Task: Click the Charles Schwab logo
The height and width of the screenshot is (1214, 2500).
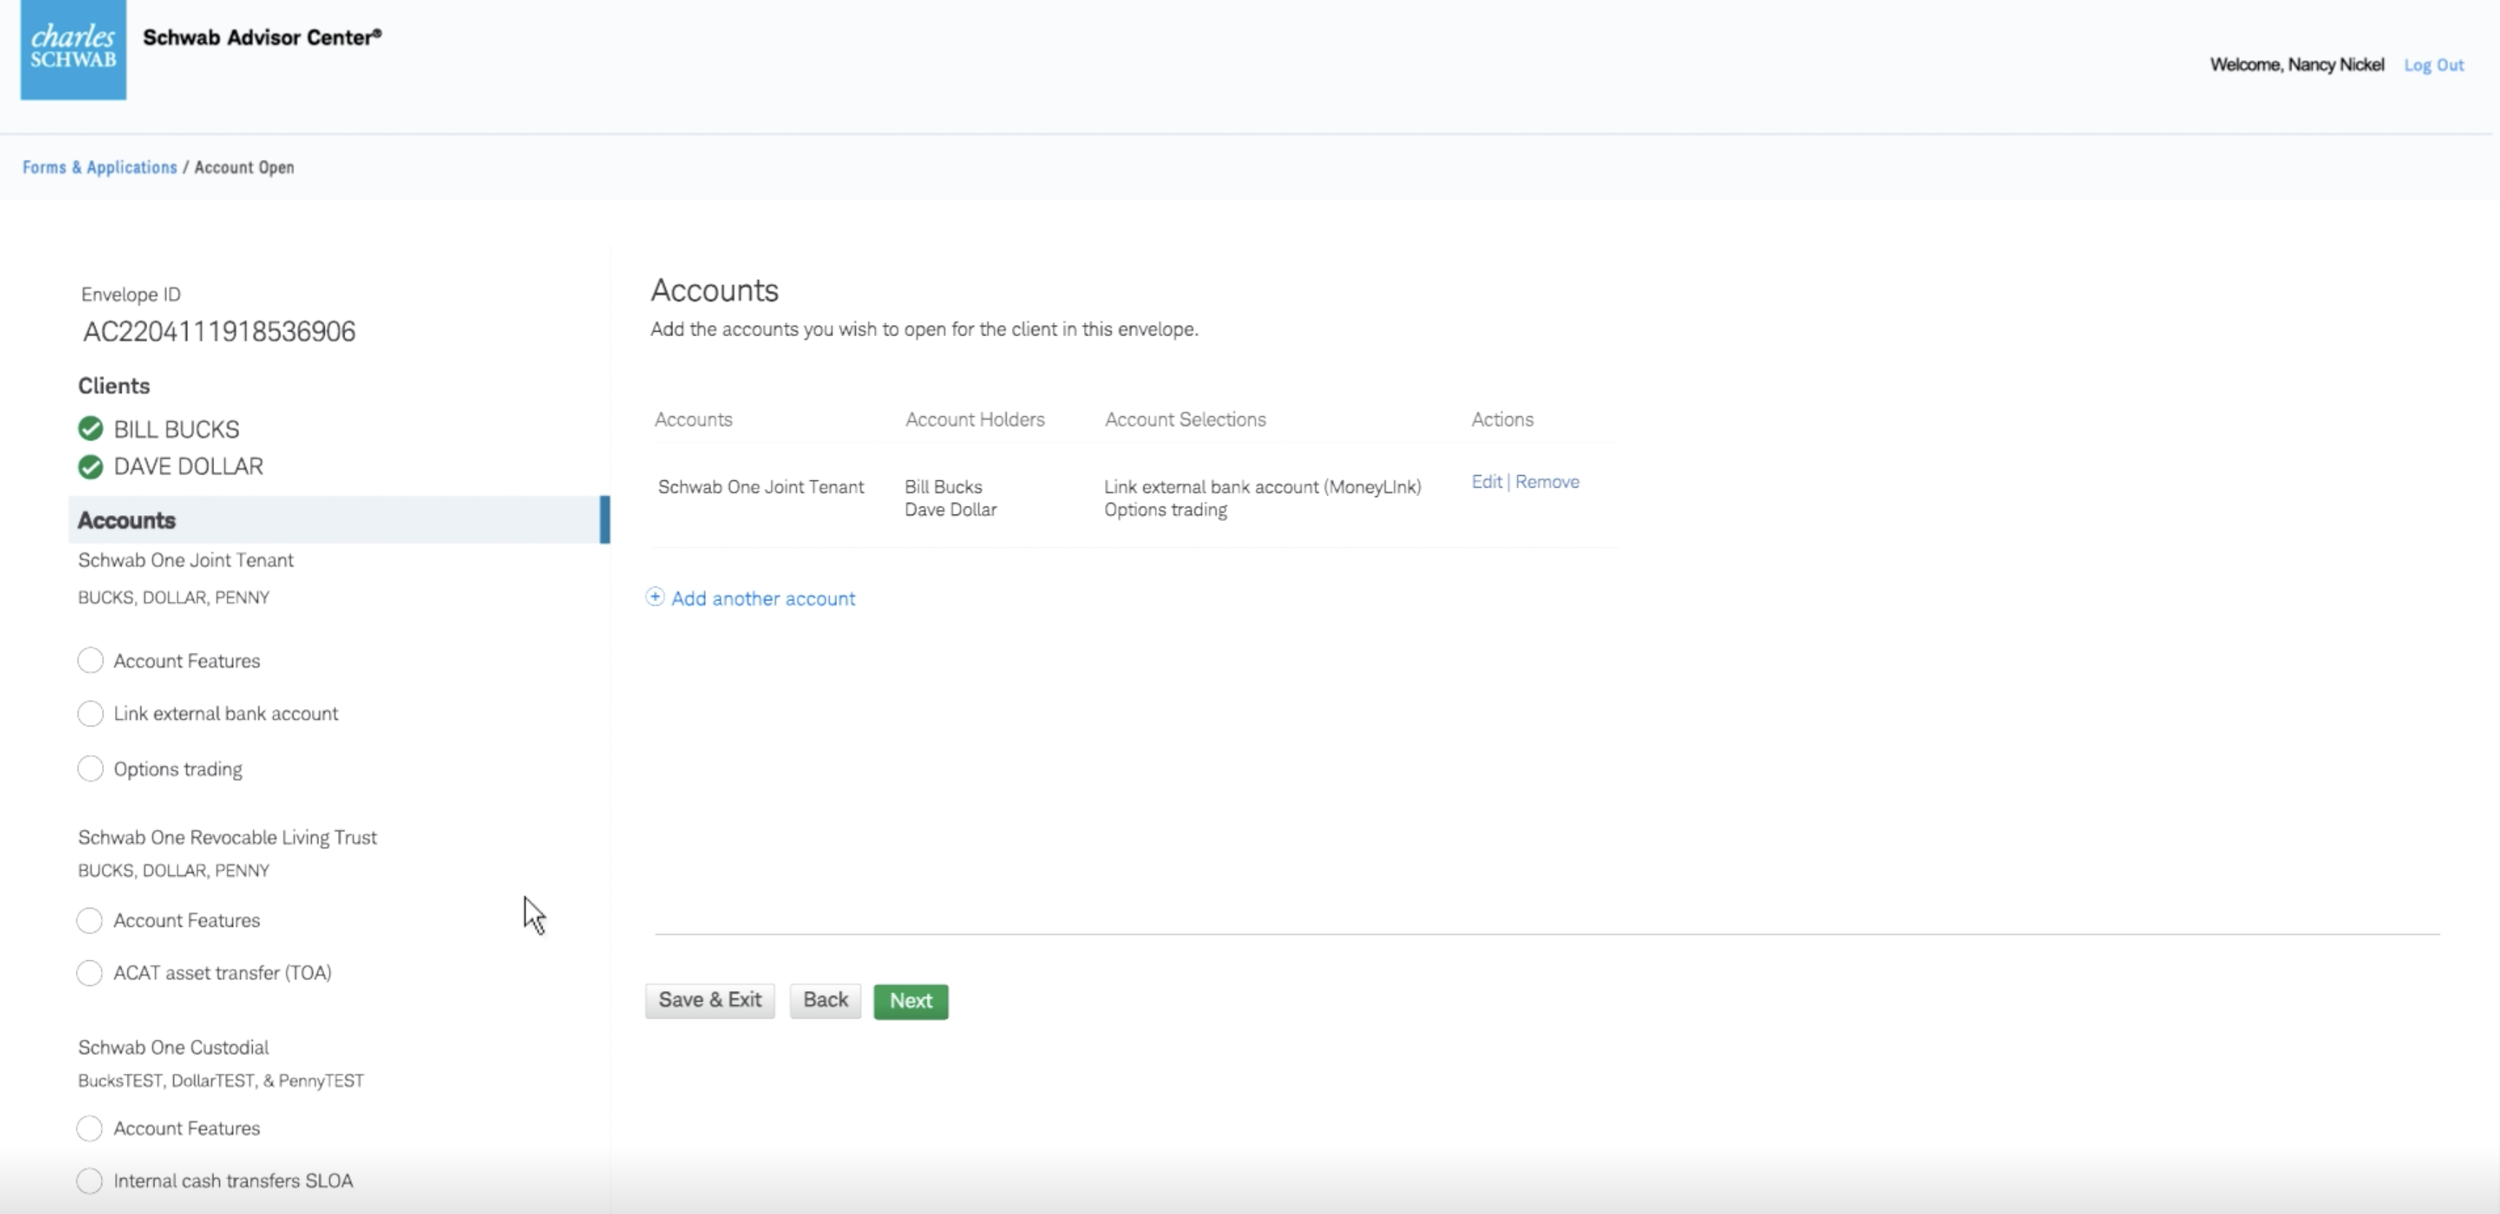Action: point(73,49)
